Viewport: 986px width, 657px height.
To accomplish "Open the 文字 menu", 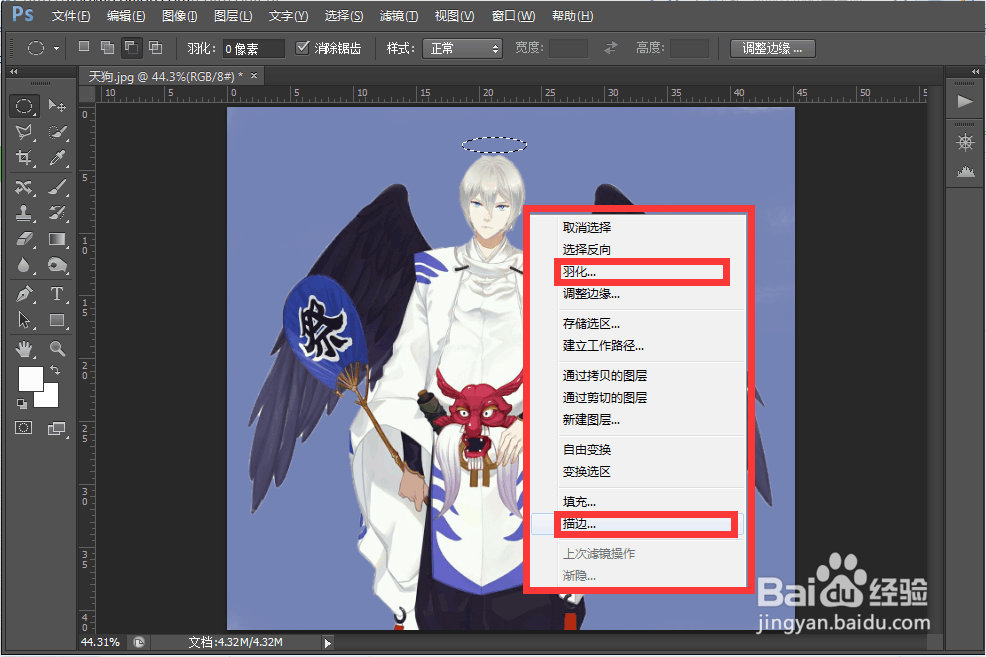I will pos(288,16).
